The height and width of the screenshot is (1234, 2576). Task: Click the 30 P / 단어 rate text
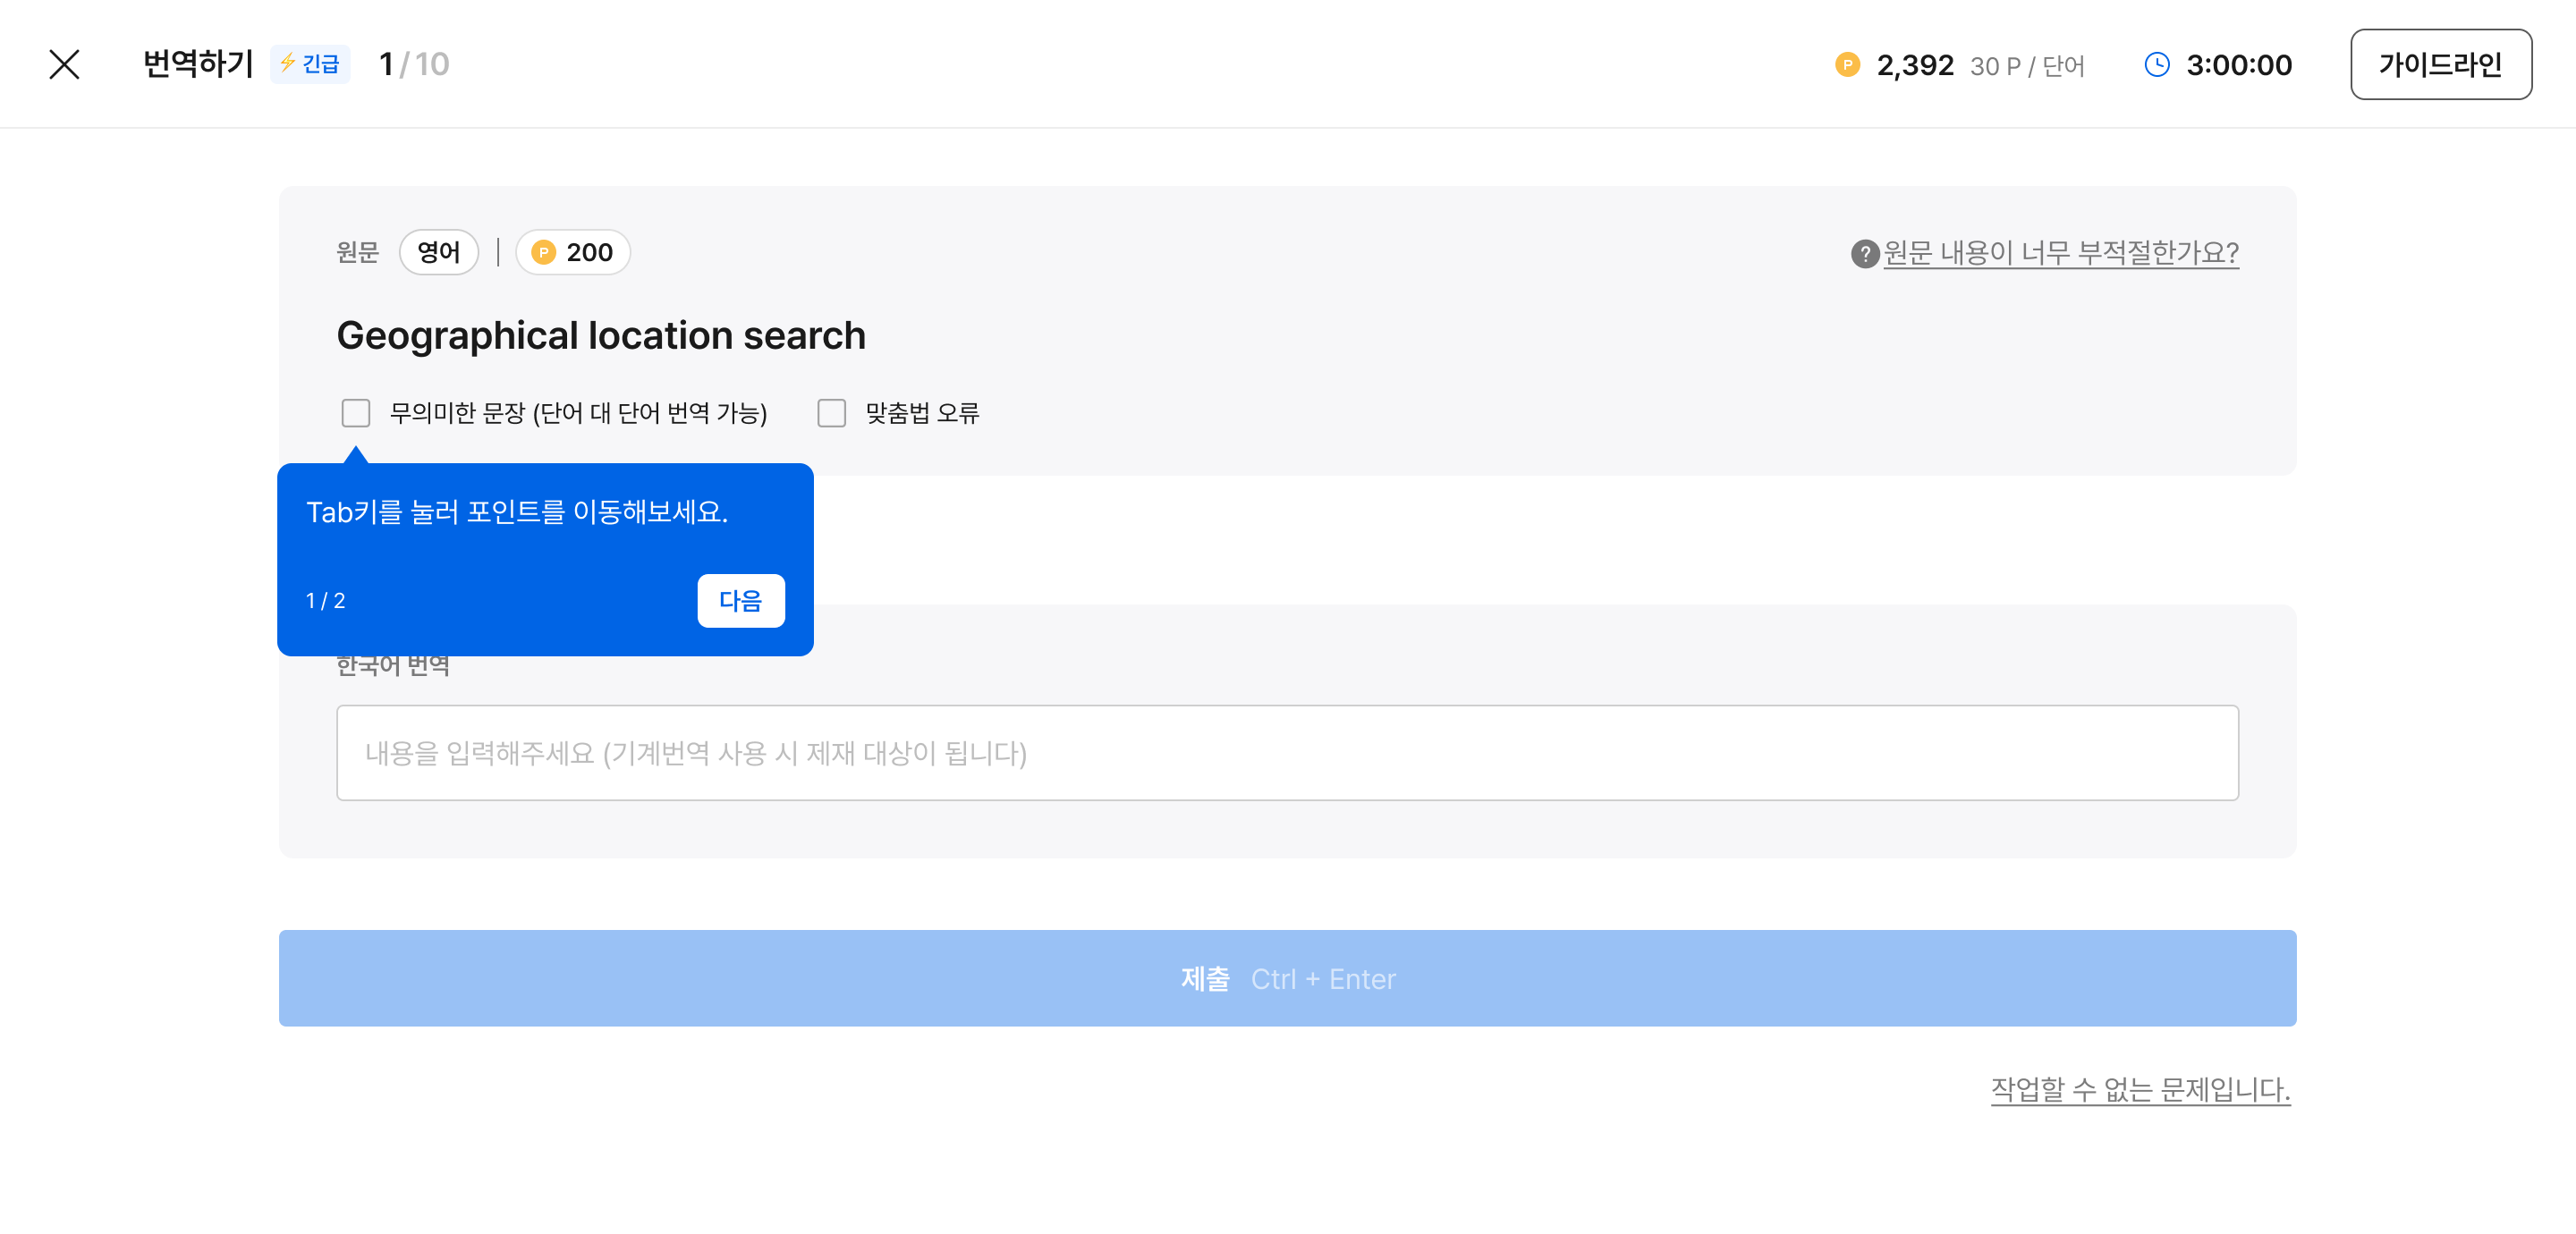pyautogui.click(x=2027, y=66)
